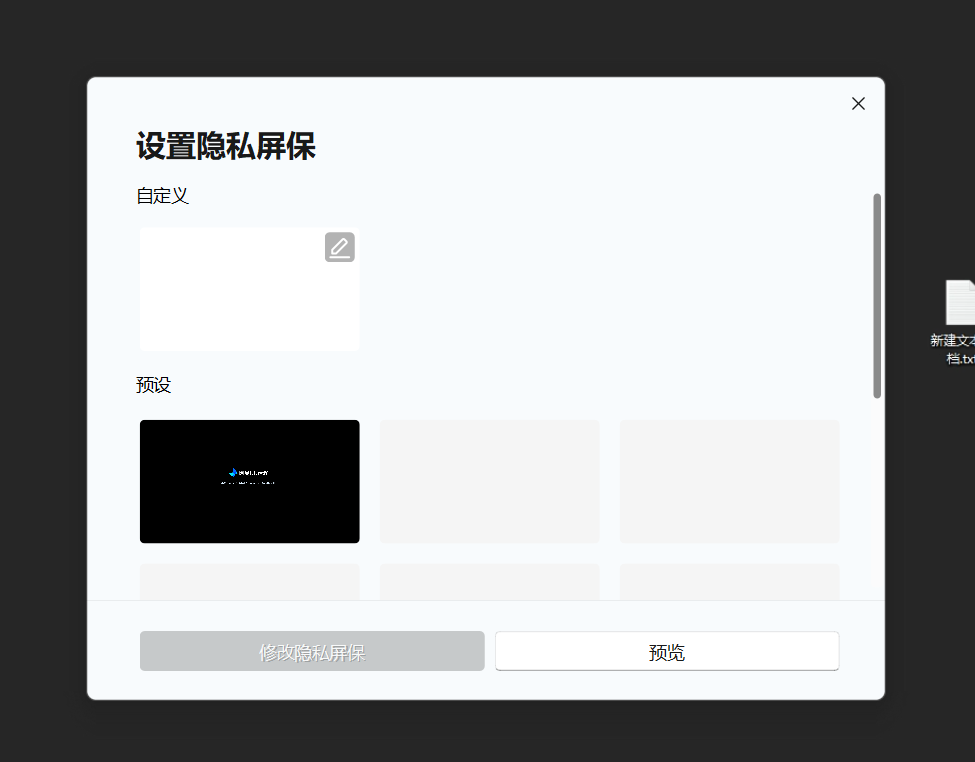Click the 自定义 section label
Screen dimensions: 975x762
coord(162,196)
